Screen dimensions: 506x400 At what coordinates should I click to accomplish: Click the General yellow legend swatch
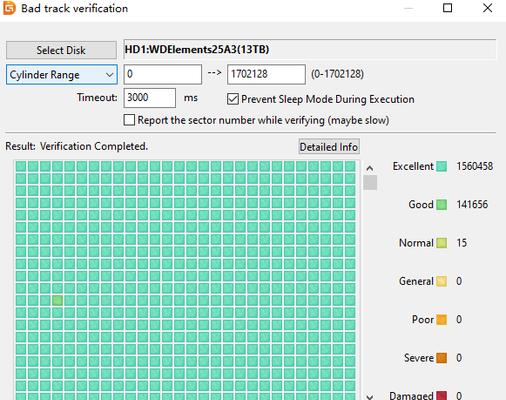pyautogui.click(x=441, y=281)
